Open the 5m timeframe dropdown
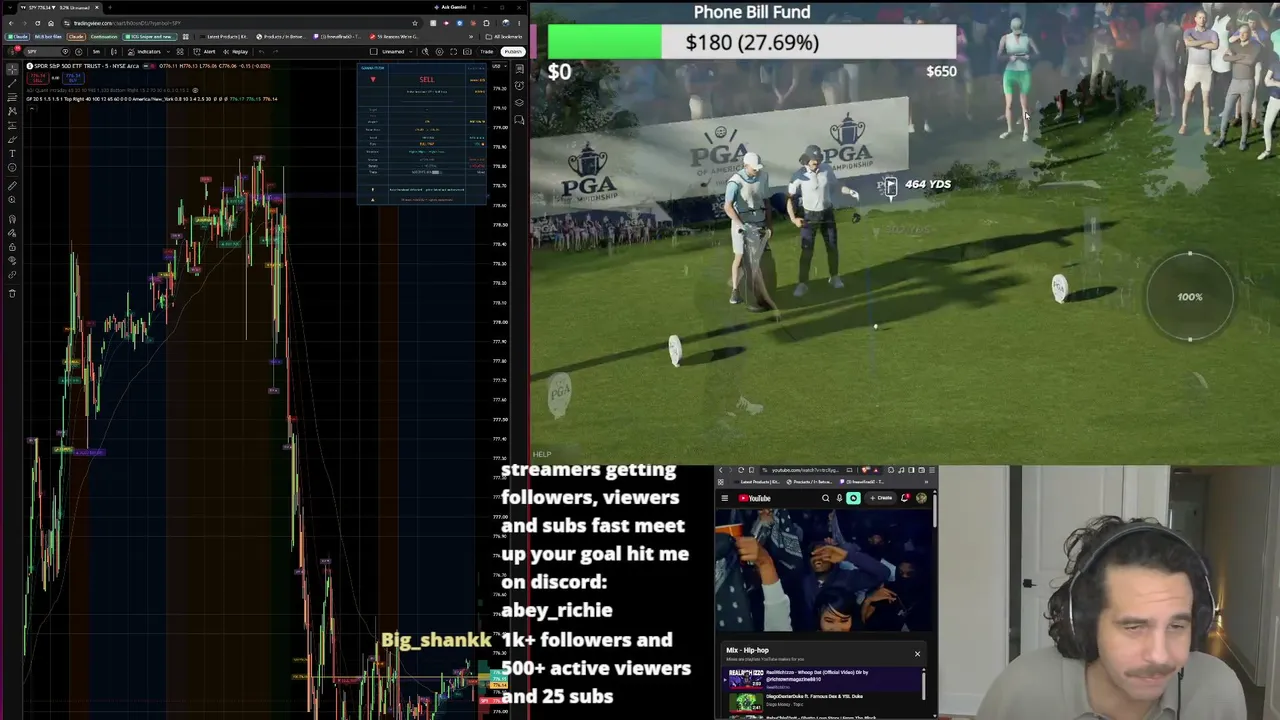The image size is (1280, 720). [x=96, y=52]
